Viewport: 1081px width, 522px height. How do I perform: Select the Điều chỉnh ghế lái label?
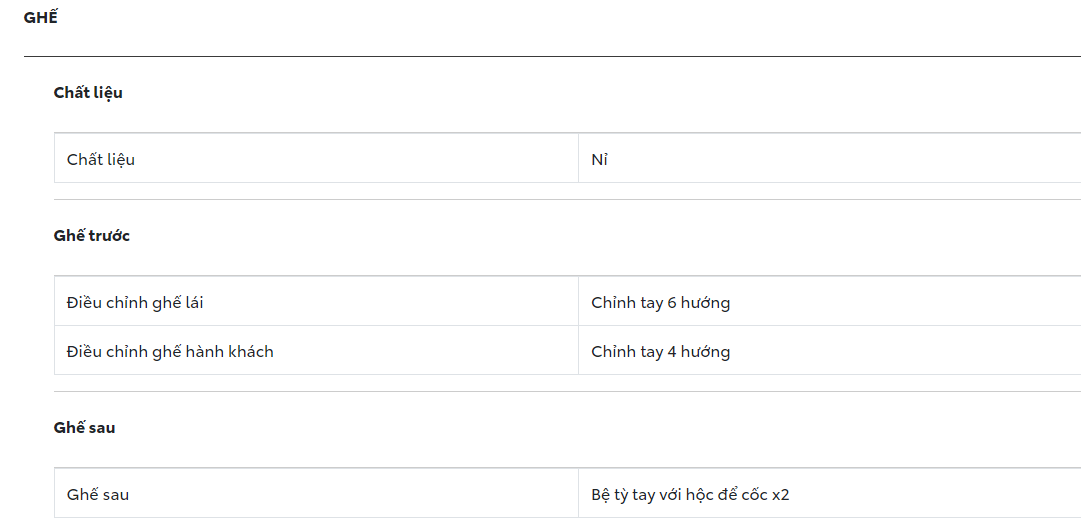pos(135,303)
